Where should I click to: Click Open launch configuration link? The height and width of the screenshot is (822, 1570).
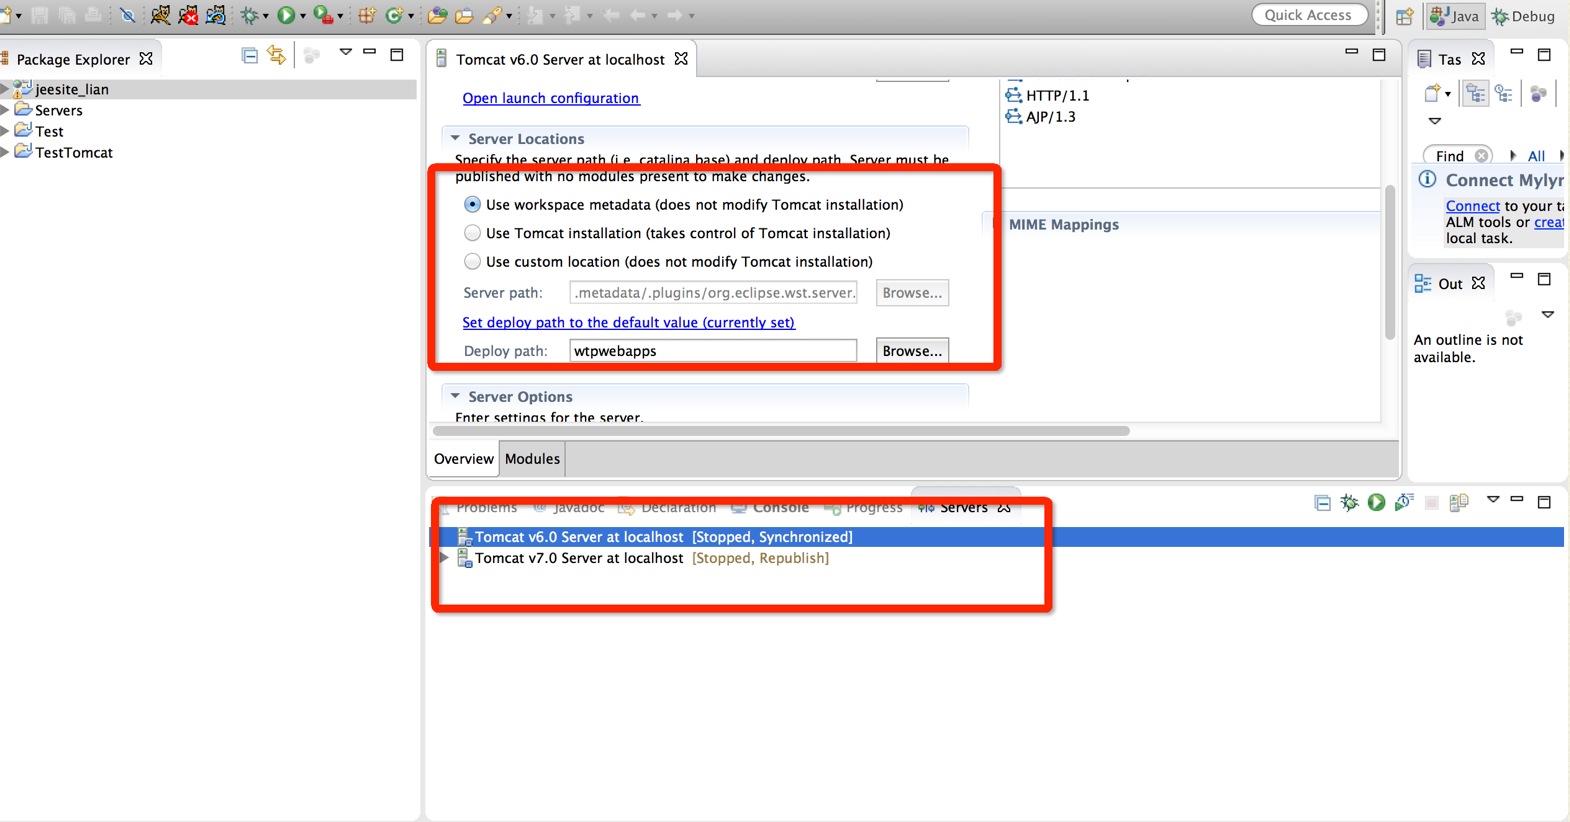click(x=551, y=98)
